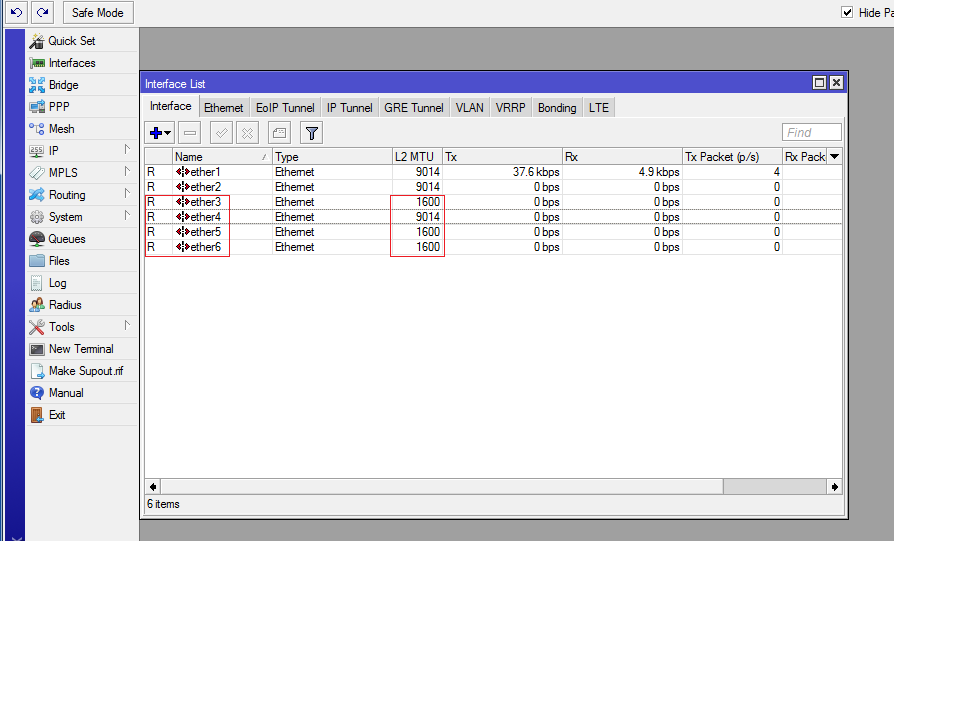This screenshot has height=720, width=960.
Task: Switch to the VRRP tab
Action: coord(511,108)
